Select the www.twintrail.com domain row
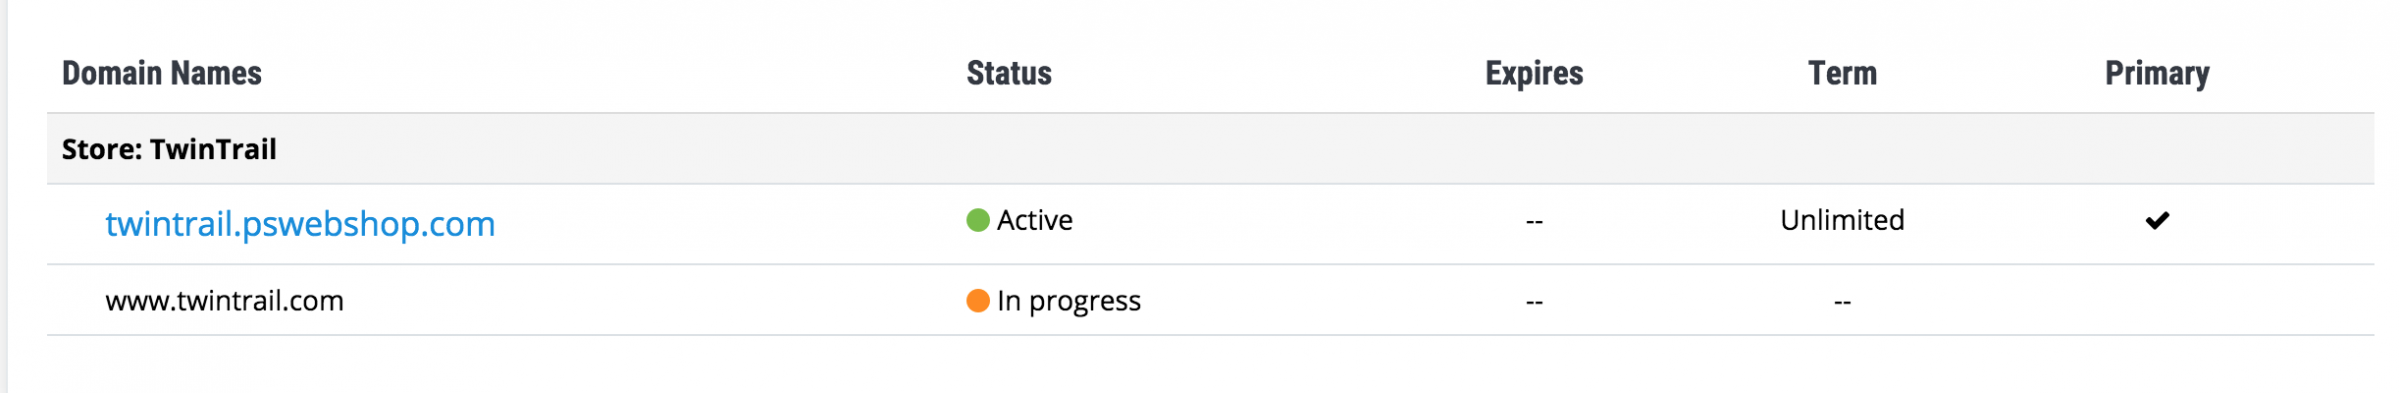 pyautogui.click(x=1210, y=300)
